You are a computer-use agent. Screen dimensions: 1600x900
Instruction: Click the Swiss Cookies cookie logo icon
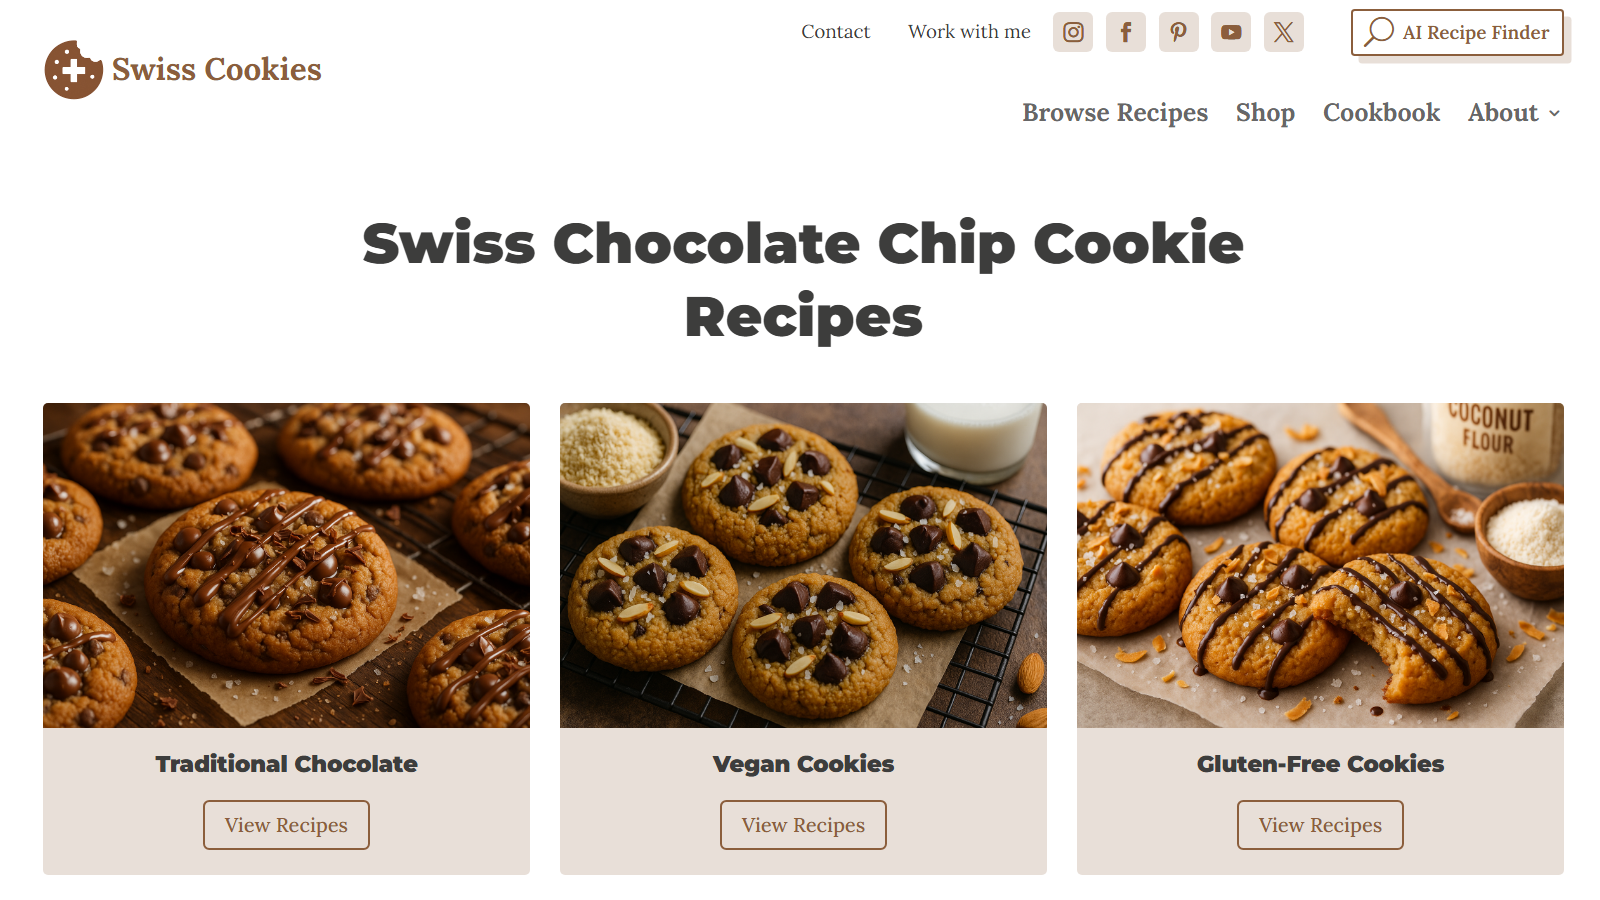(73, 70)
